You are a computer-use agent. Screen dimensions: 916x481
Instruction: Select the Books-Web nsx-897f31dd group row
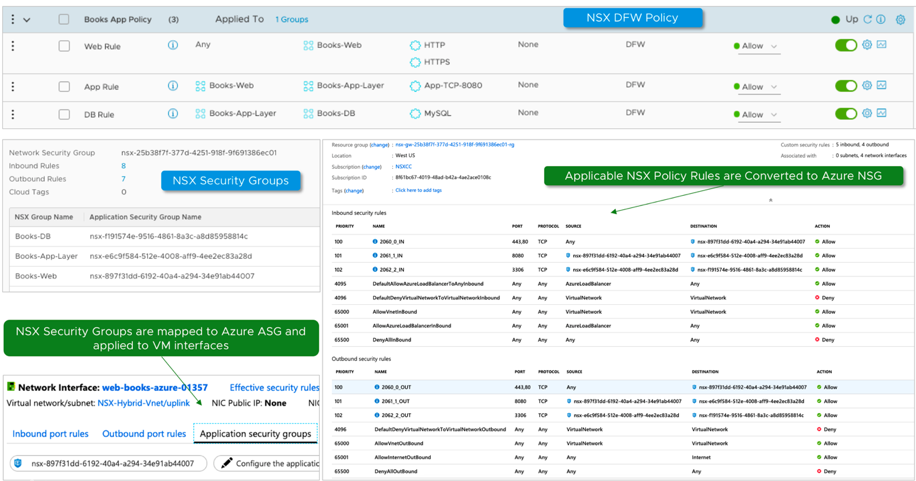[x=164, y=276]
